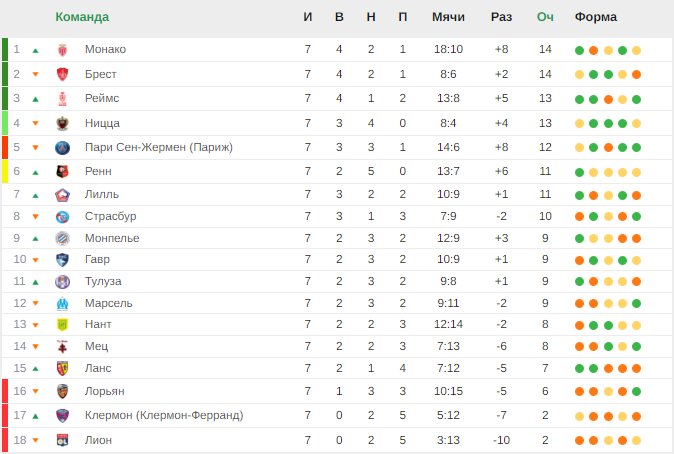Click the Rennes club crest icon
Image resolution: width=674 pixels, height=454 pixels.
63,172
